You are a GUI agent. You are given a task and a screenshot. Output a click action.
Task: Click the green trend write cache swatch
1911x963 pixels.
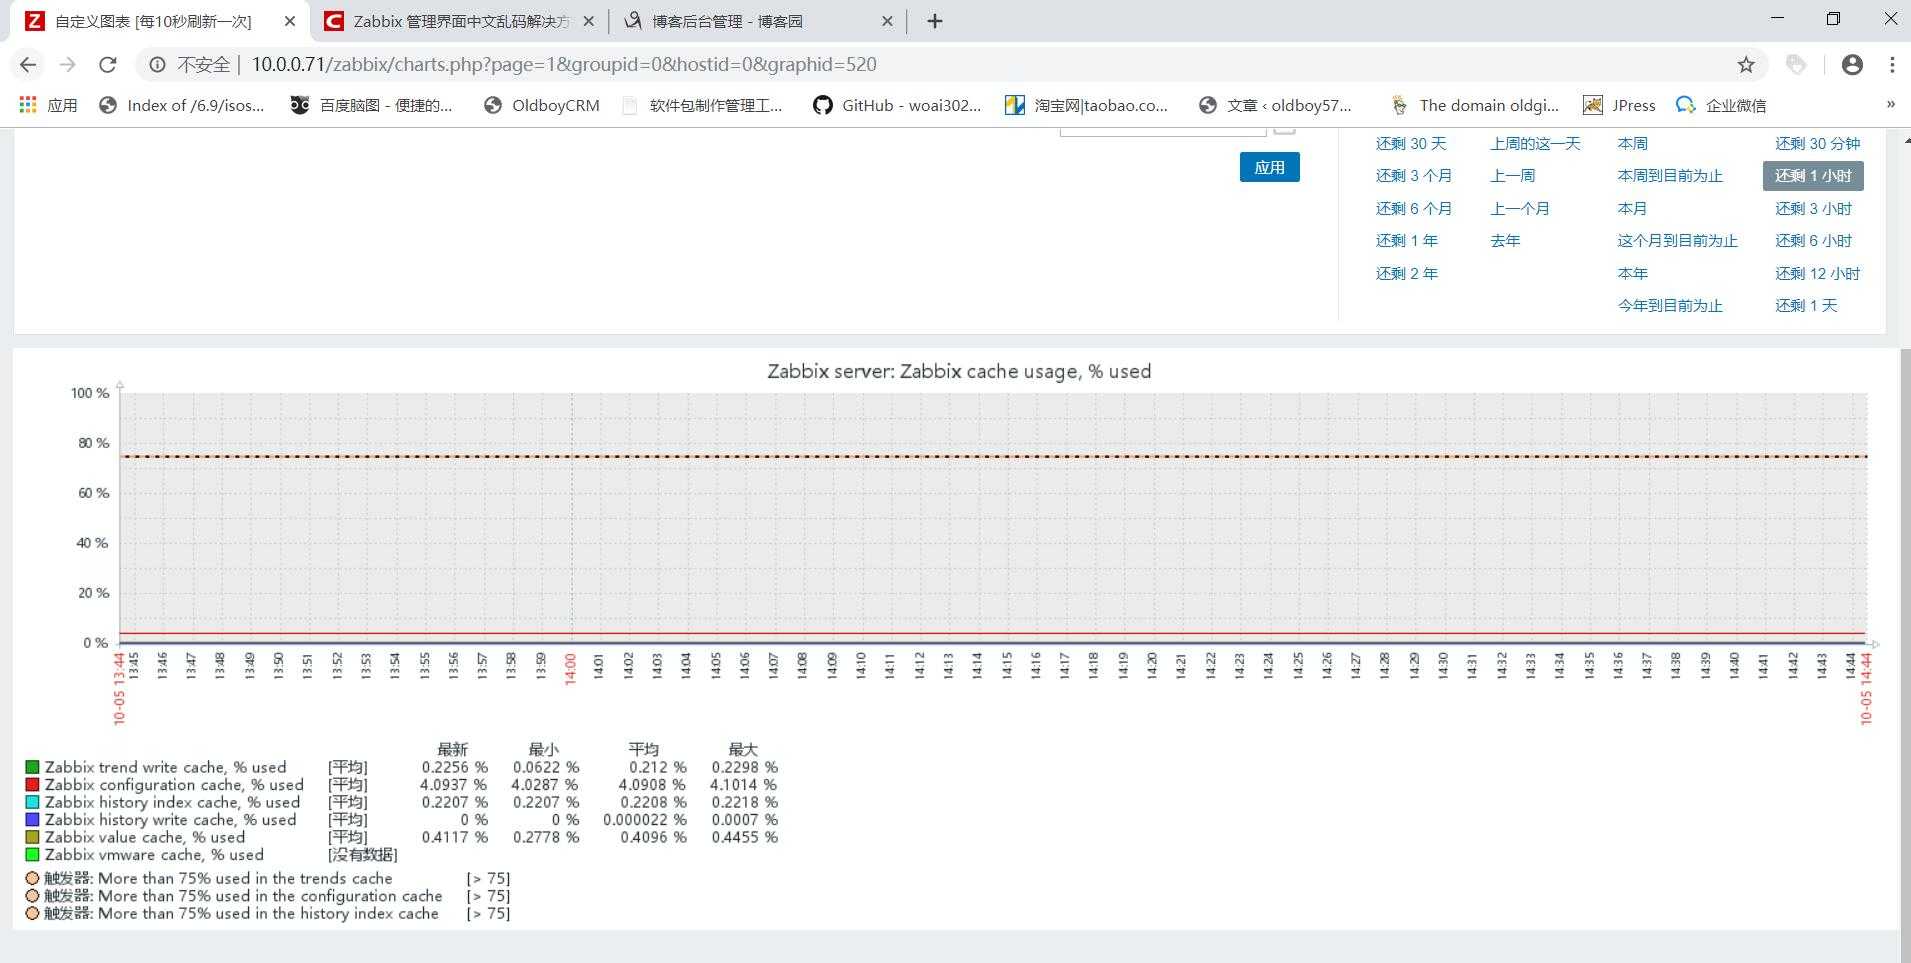(32, 768)
